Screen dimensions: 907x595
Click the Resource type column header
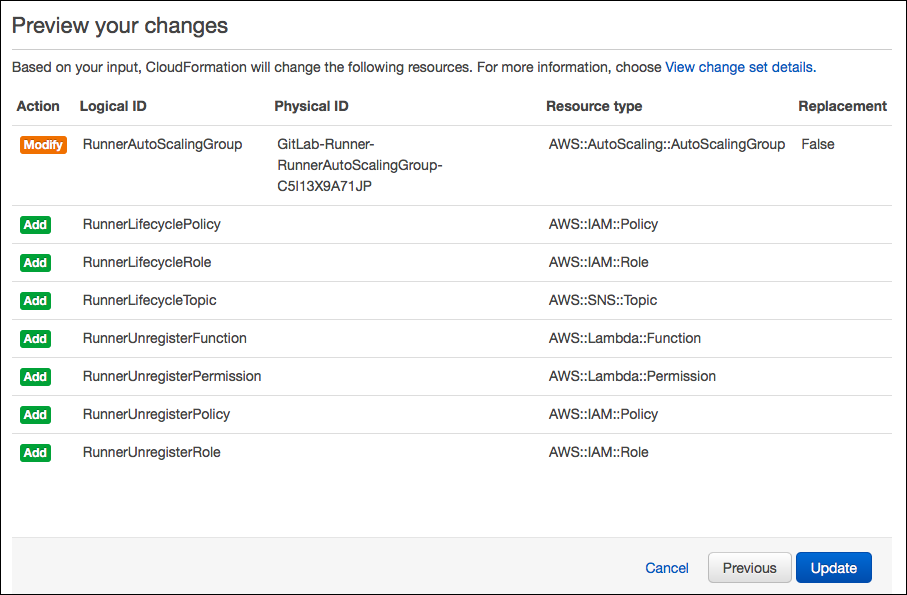pos(594,106)
